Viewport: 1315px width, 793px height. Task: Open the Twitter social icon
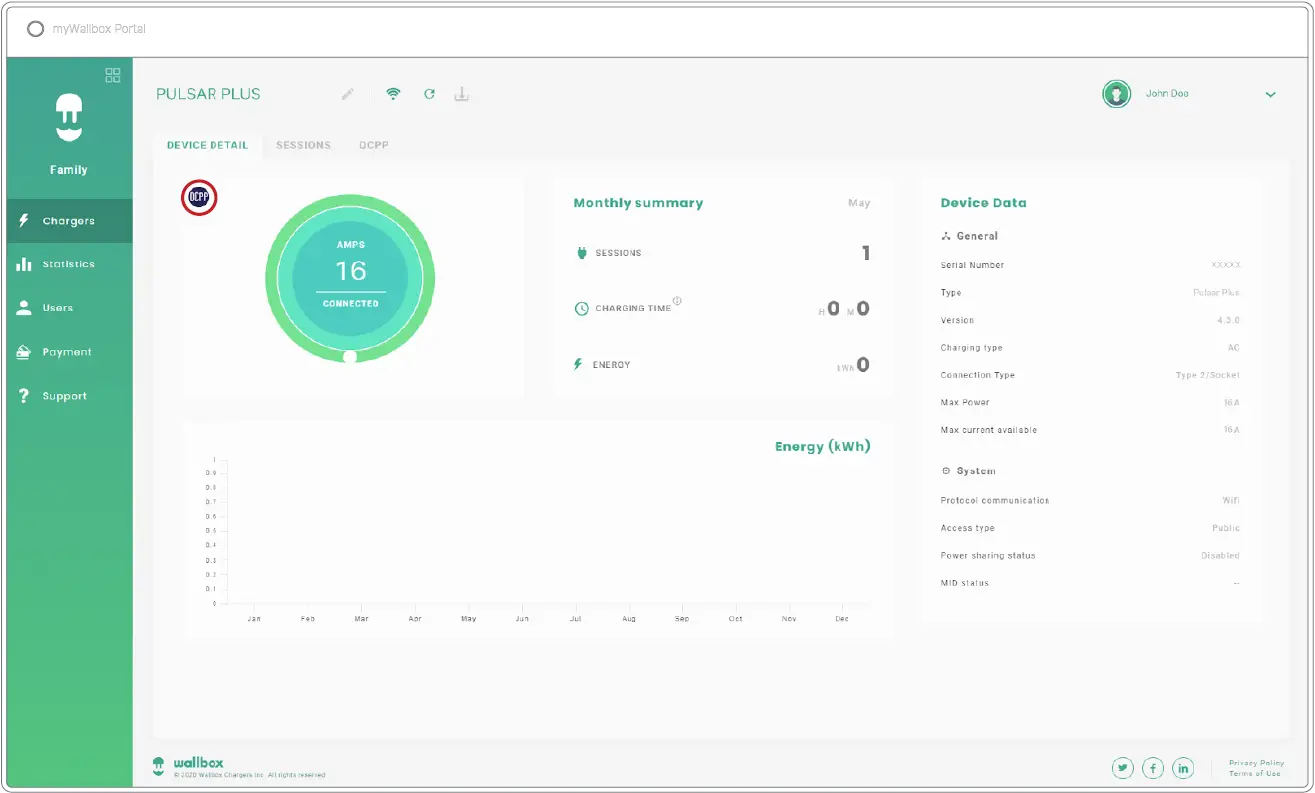pos(1123,768)
